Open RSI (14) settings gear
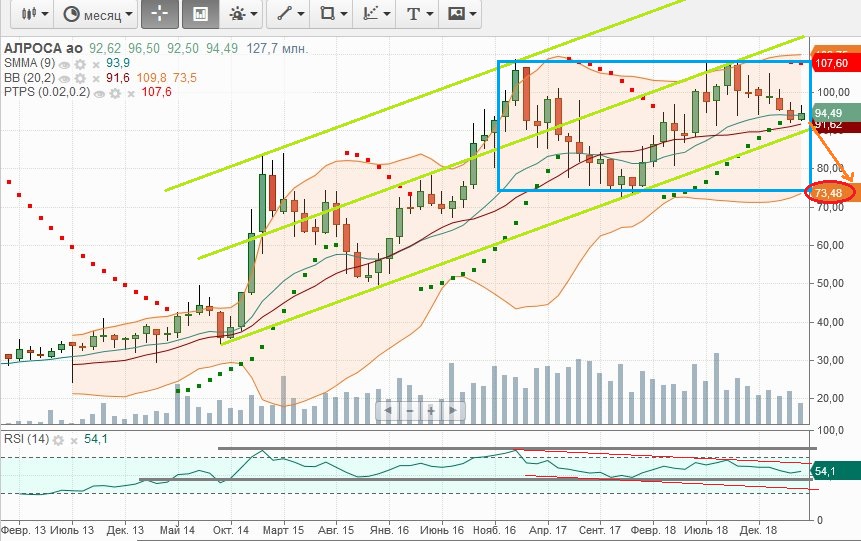This screenshot has height=541, width=861. (59, 440)
